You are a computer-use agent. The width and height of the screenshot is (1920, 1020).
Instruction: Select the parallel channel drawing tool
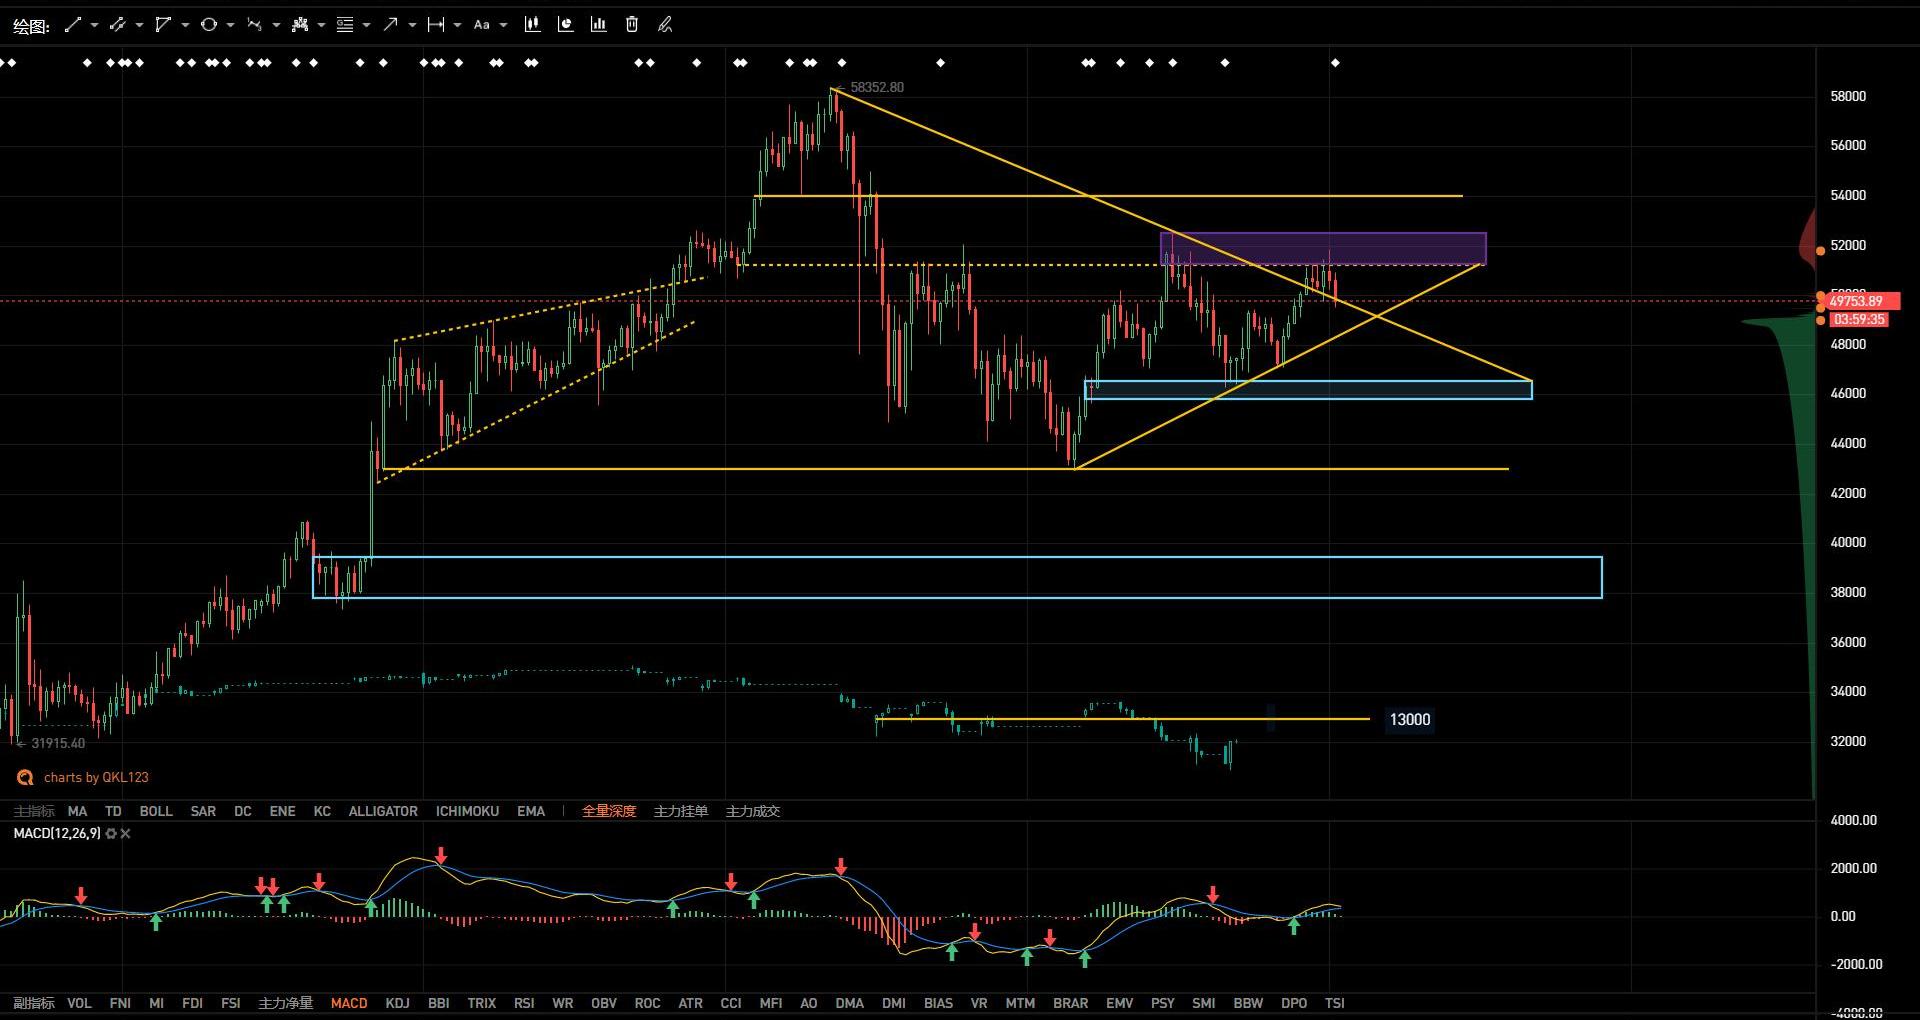point(118,25)
